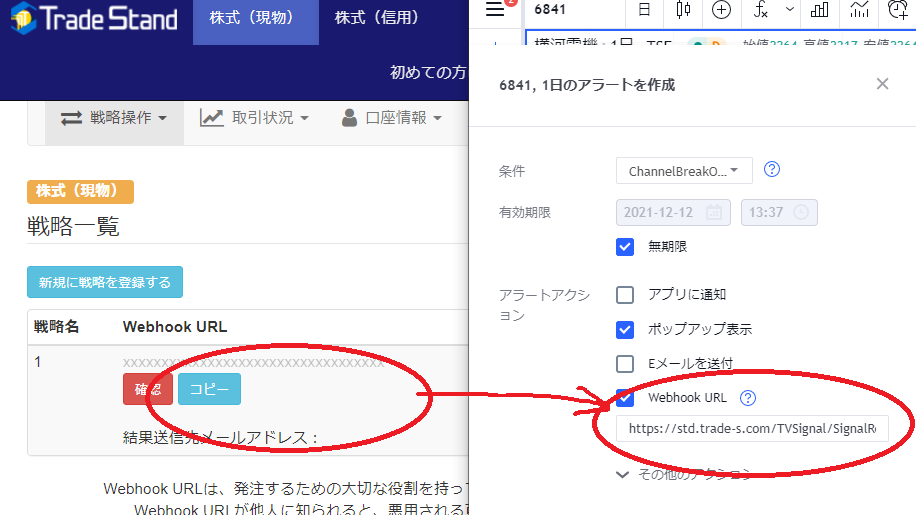
Task: Open the candlestick chart style icon
Action: click(683, 9)
